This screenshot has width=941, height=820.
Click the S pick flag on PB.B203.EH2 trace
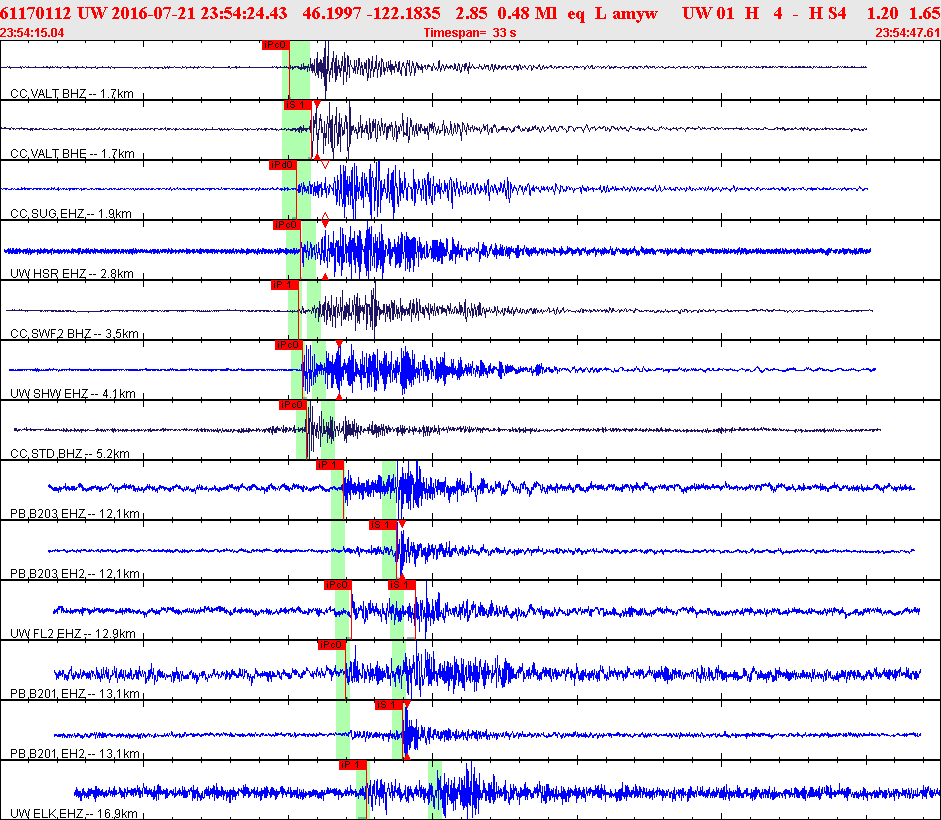(x=383, y=525)
